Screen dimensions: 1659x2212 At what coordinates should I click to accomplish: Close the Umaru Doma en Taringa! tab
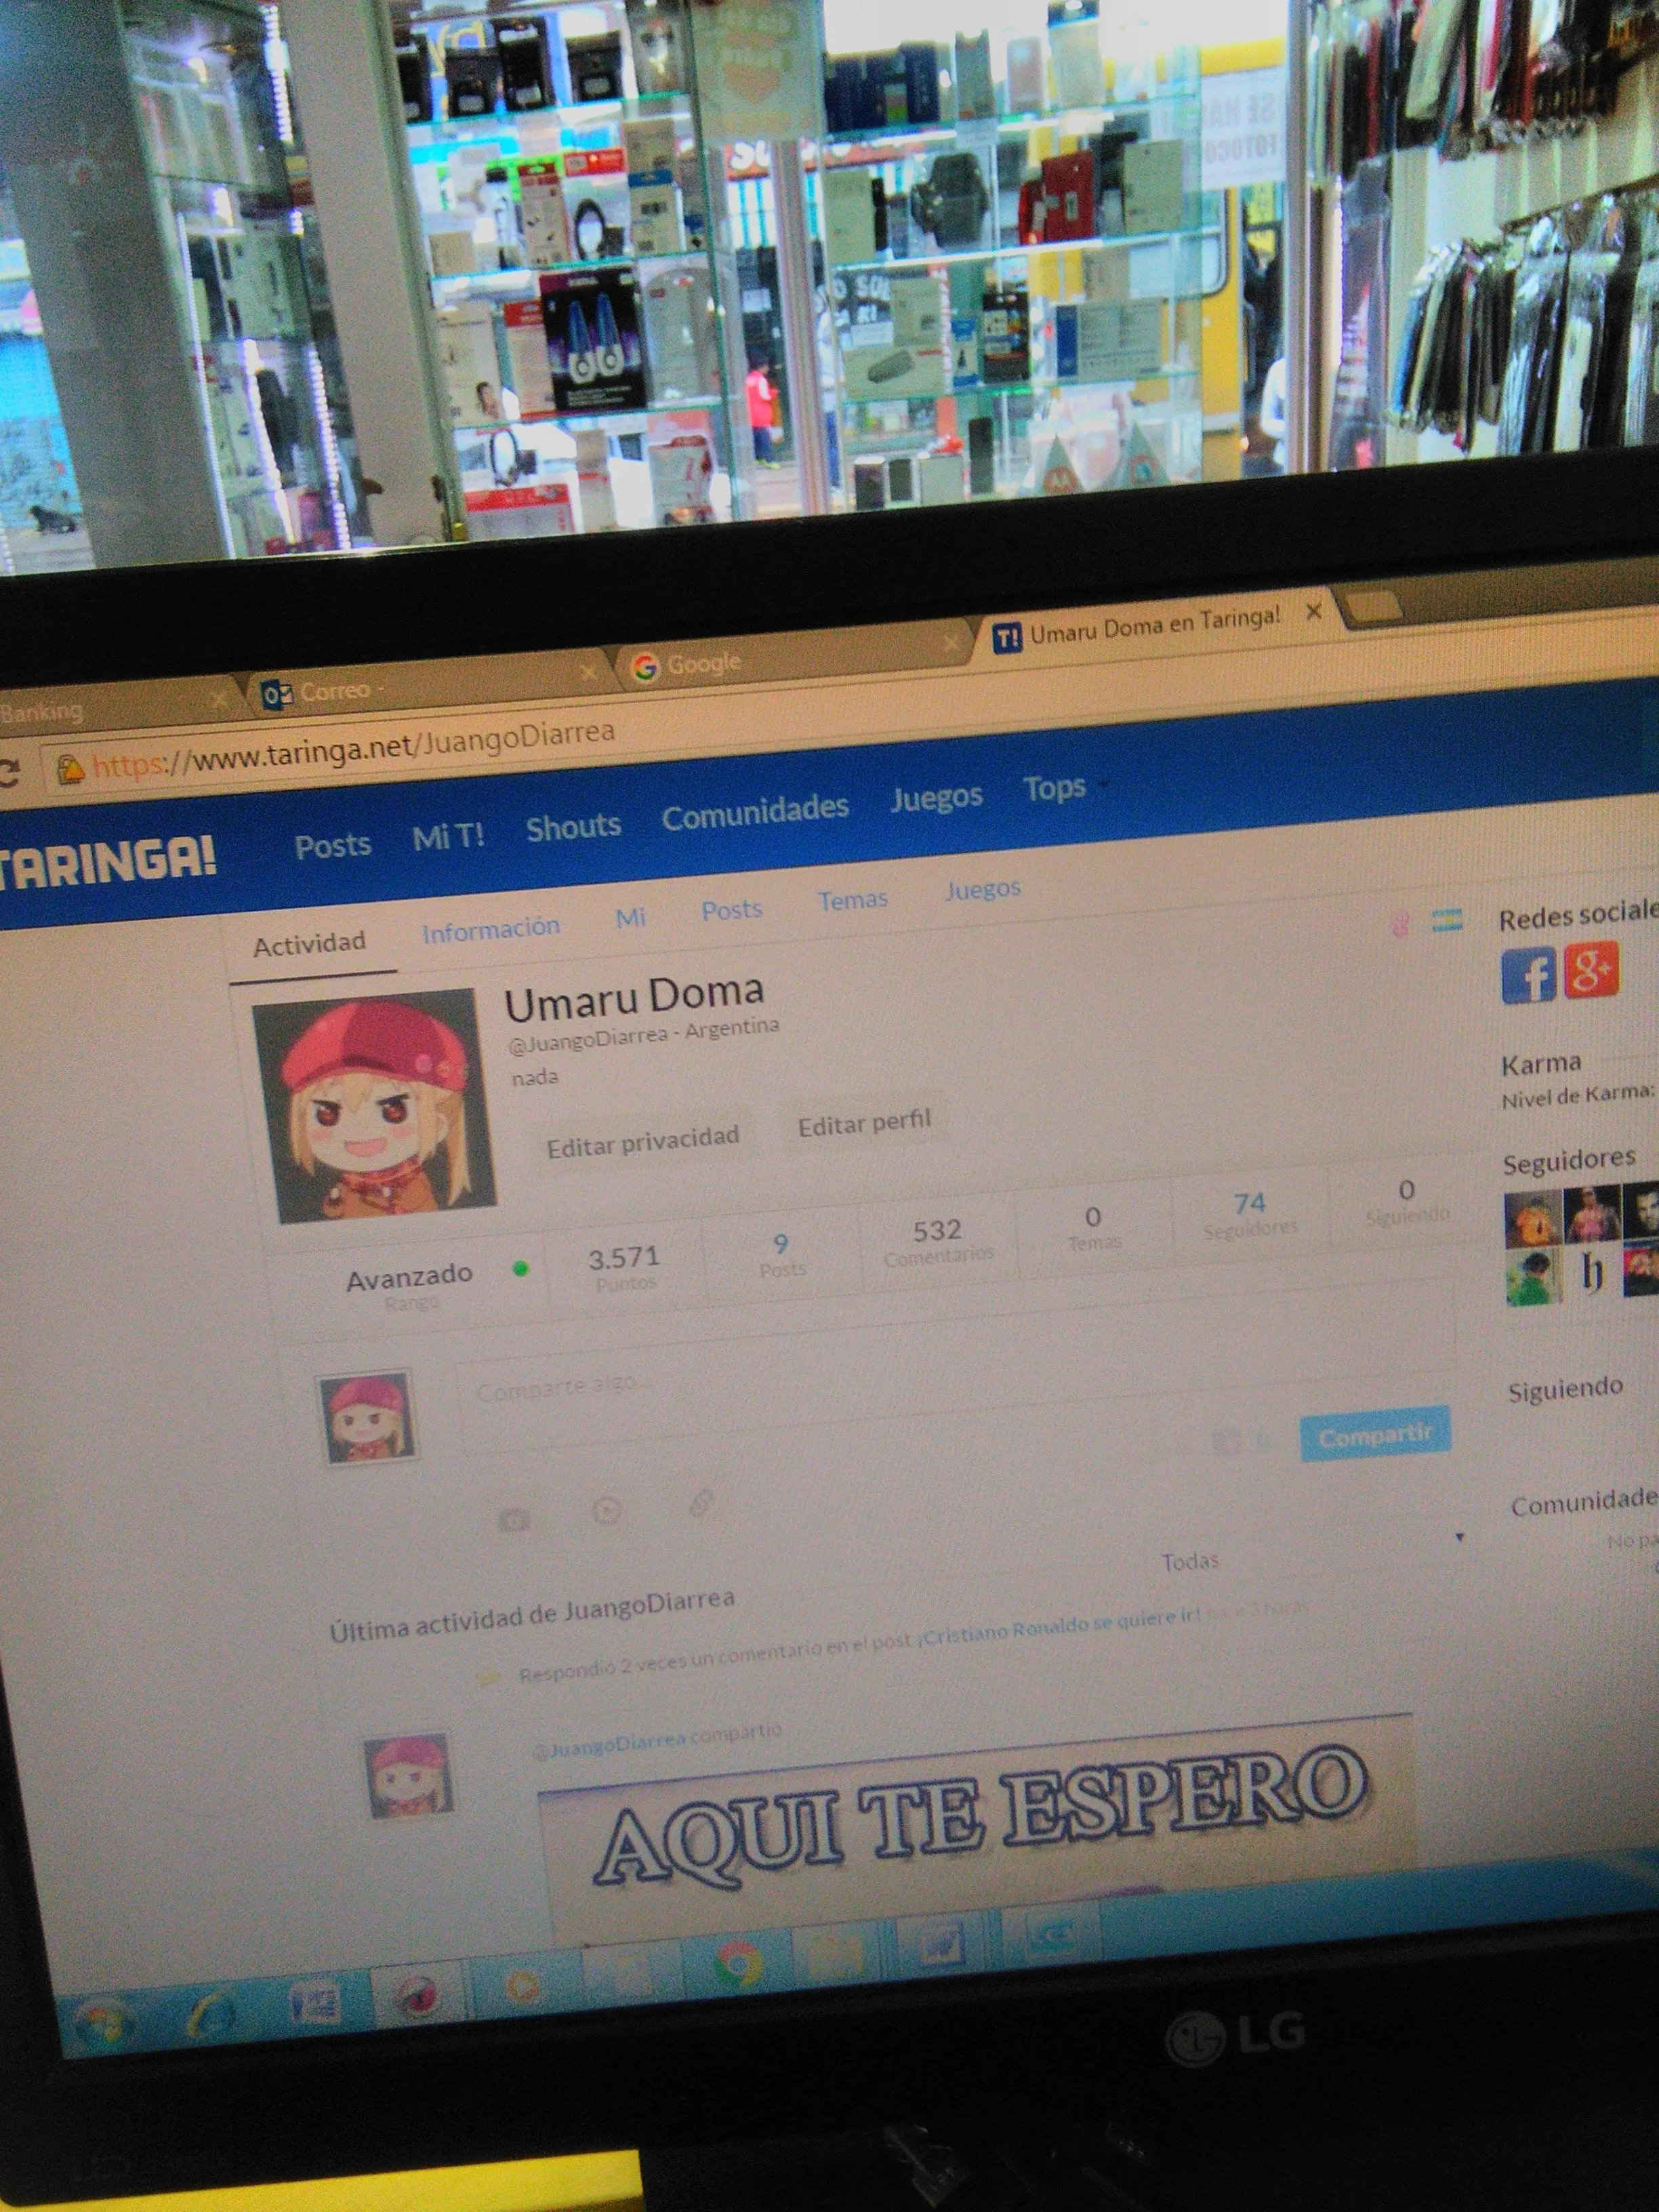(1314, 612)
